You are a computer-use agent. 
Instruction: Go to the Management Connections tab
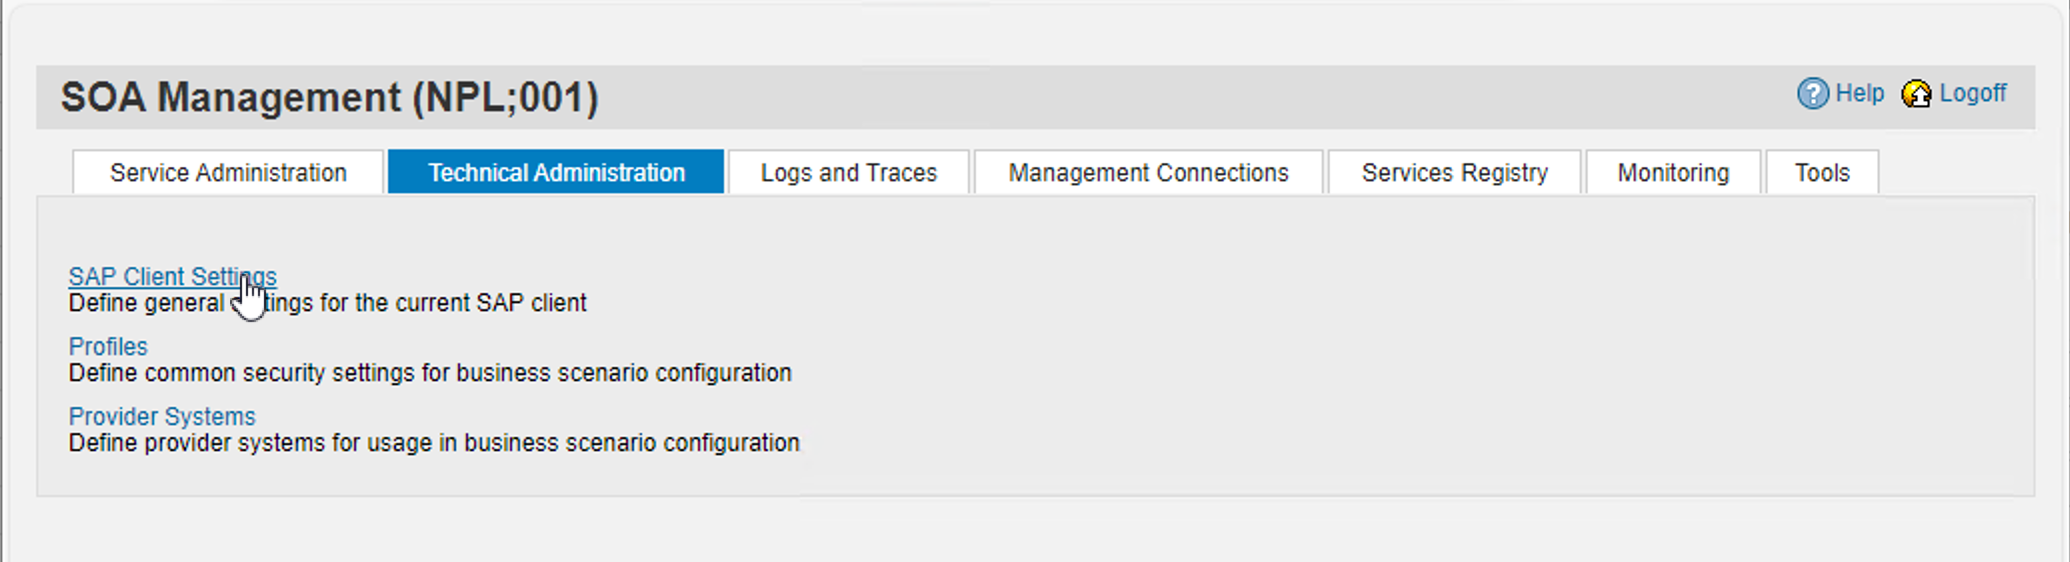point(1148,173)
